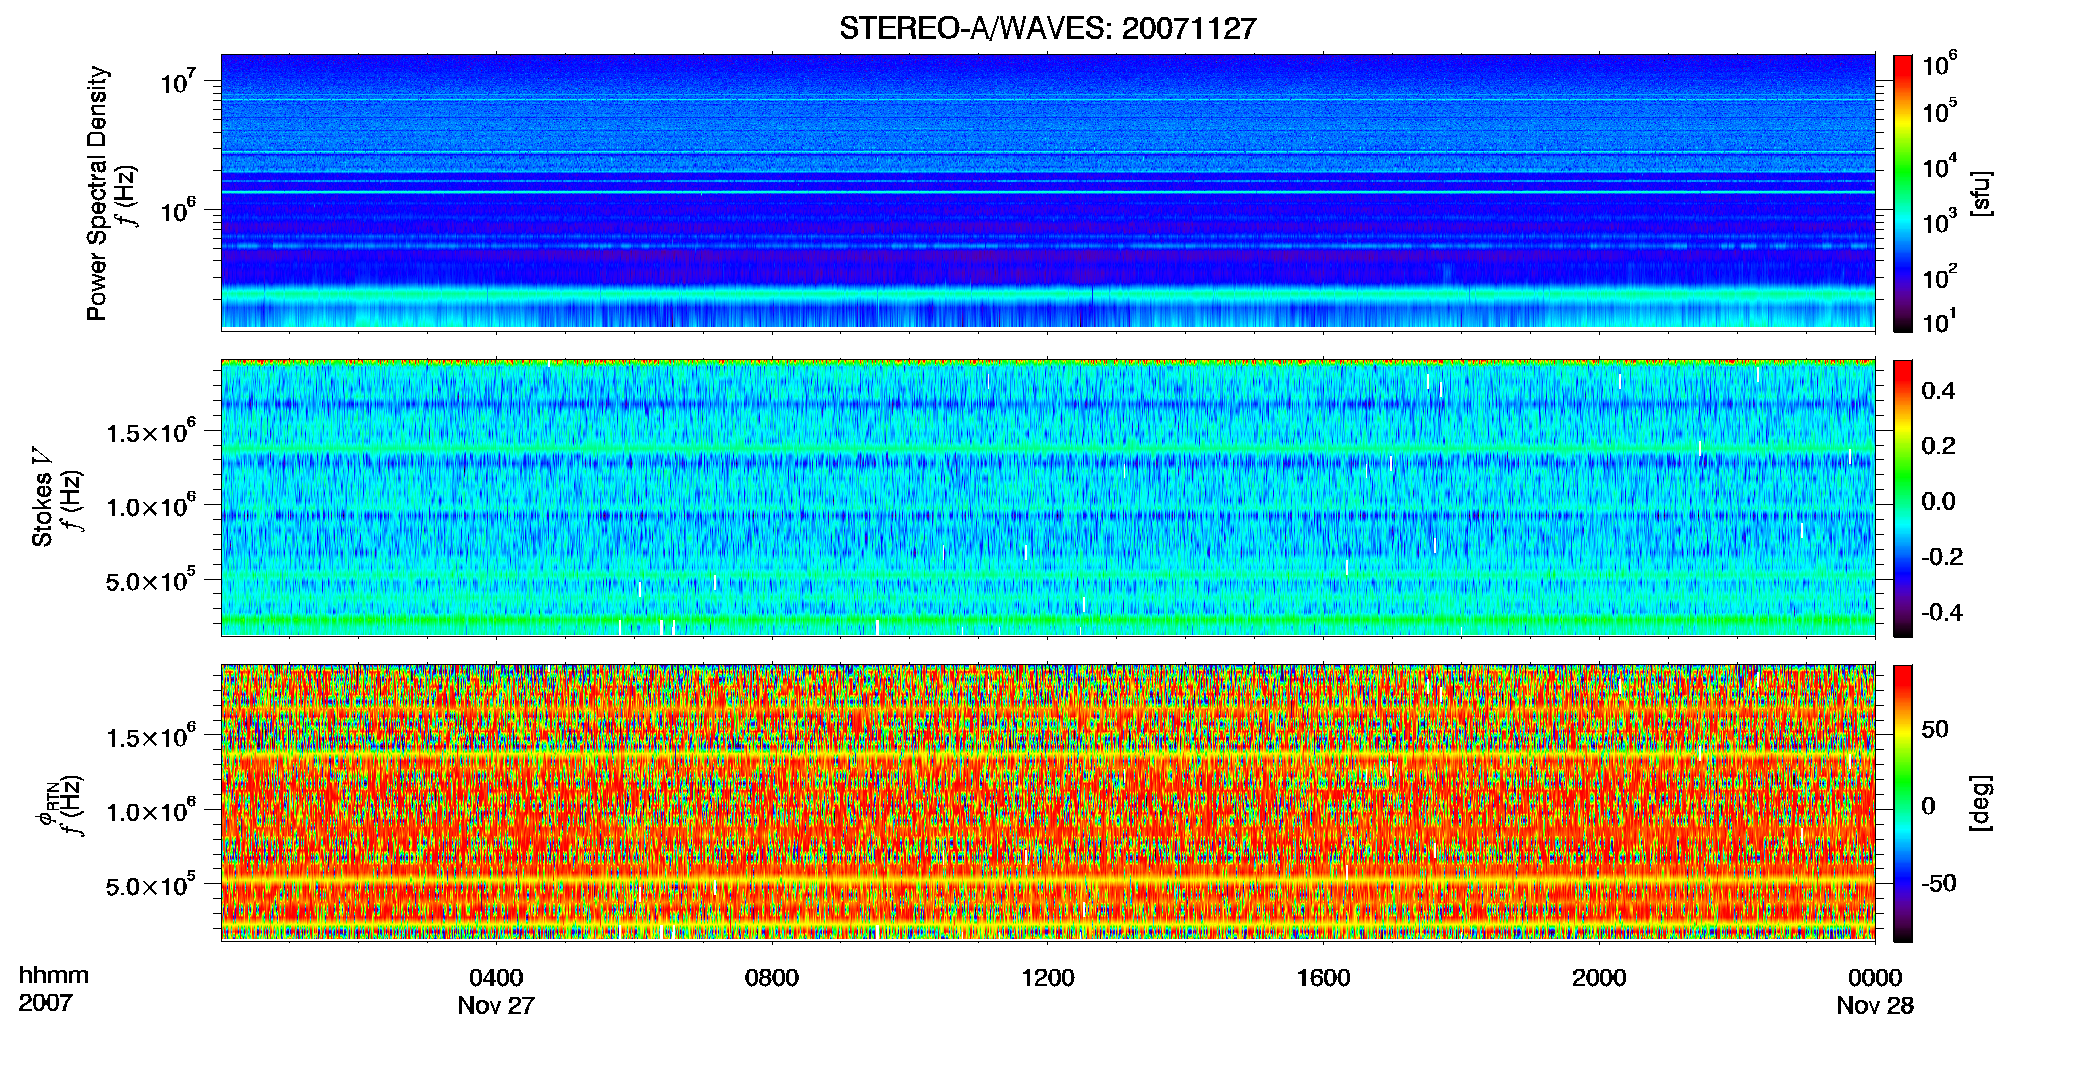The width and height of the screenshot is (2096, 1080).
Task: Click the hhmm time format label
Action: click(x=53, y=976)
